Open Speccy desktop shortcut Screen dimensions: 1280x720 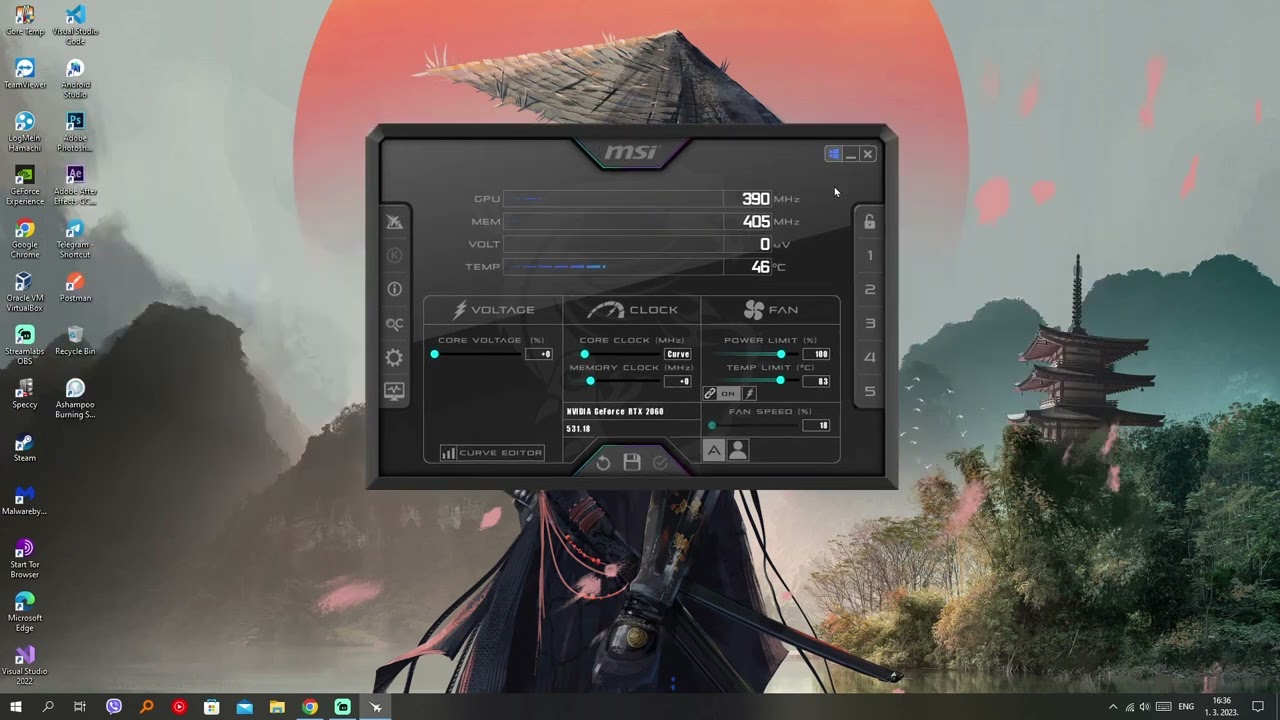[25, 395]
